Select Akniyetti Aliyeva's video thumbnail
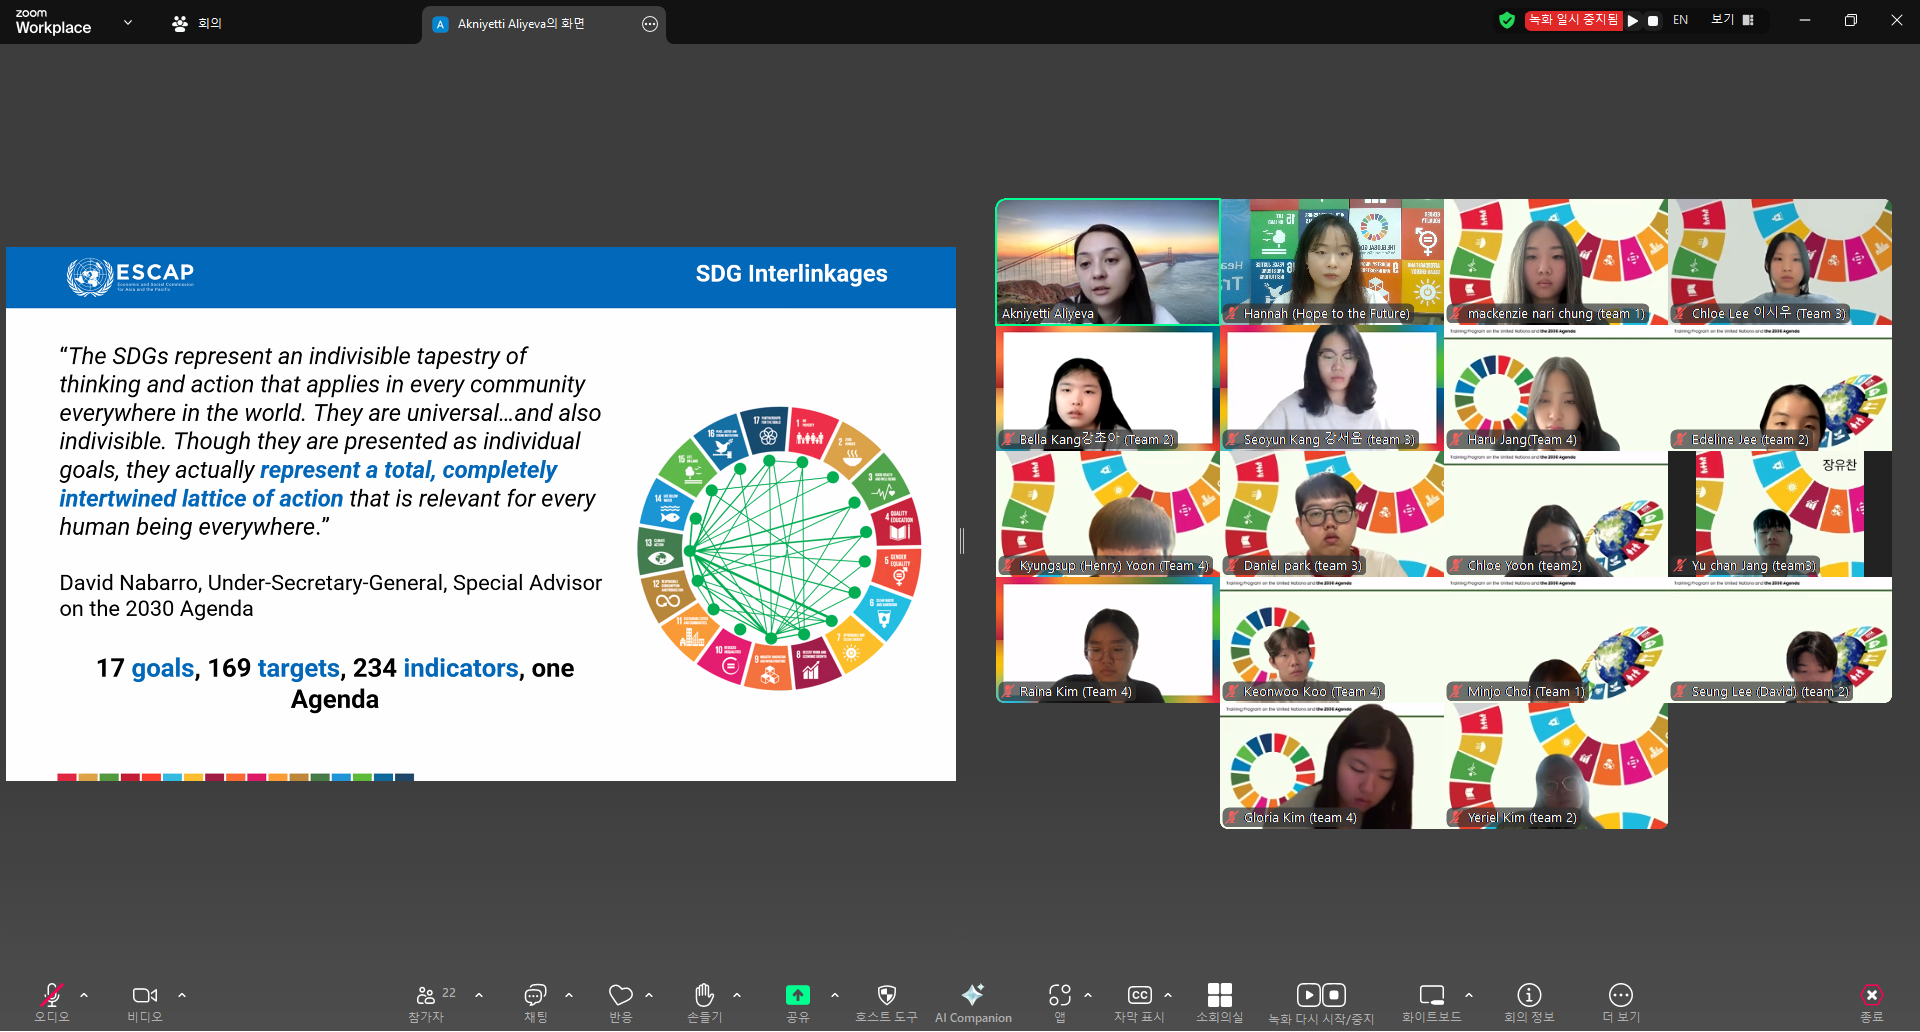This screenshot has width=1920, height=1032. (x=1107, y=262)
